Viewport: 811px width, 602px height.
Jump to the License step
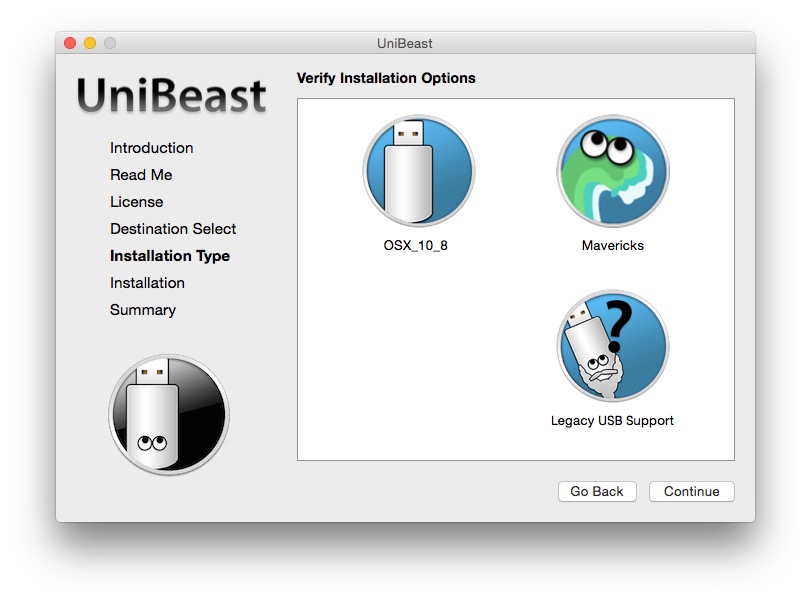coord(136,202)
